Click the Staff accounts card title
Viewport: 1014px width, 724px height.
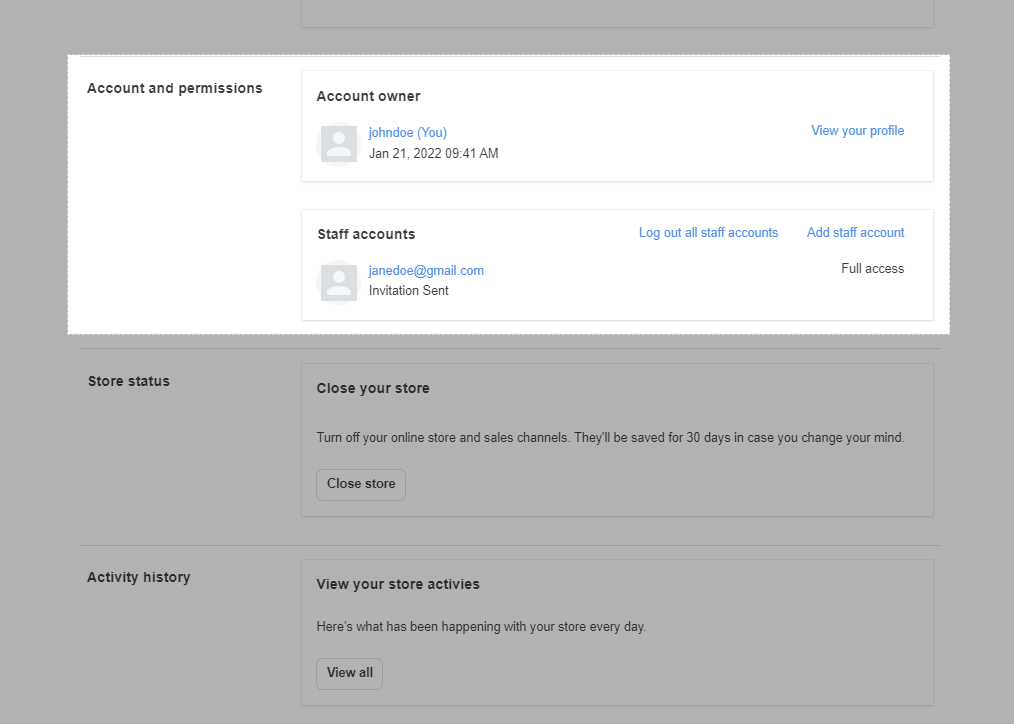(x=366, y=235)
